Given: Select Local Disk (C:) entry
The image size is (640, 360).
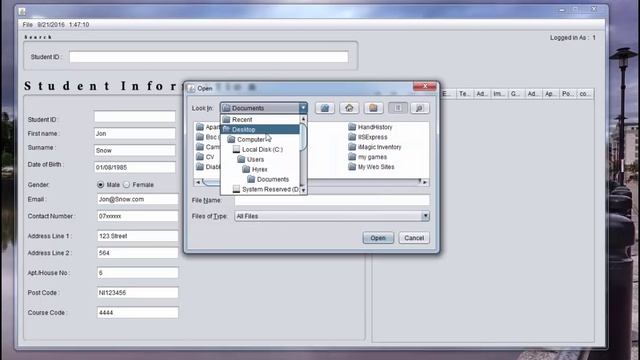Looking at the screenshot, I should [x=260, y=149].
